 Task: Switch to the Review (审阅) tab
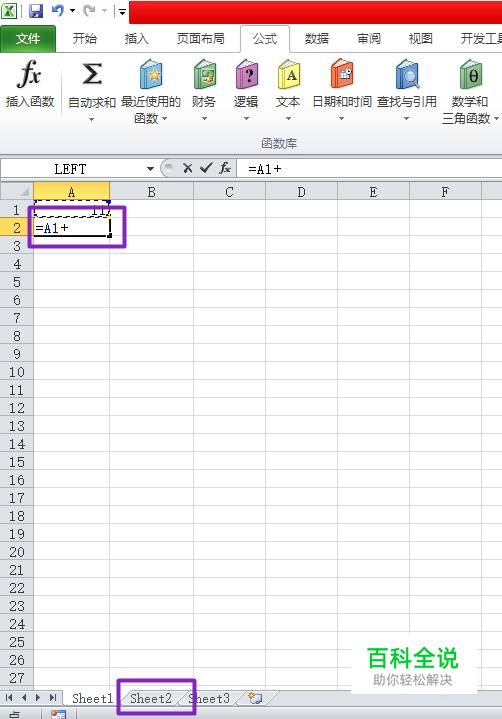[x=369, y=39]
